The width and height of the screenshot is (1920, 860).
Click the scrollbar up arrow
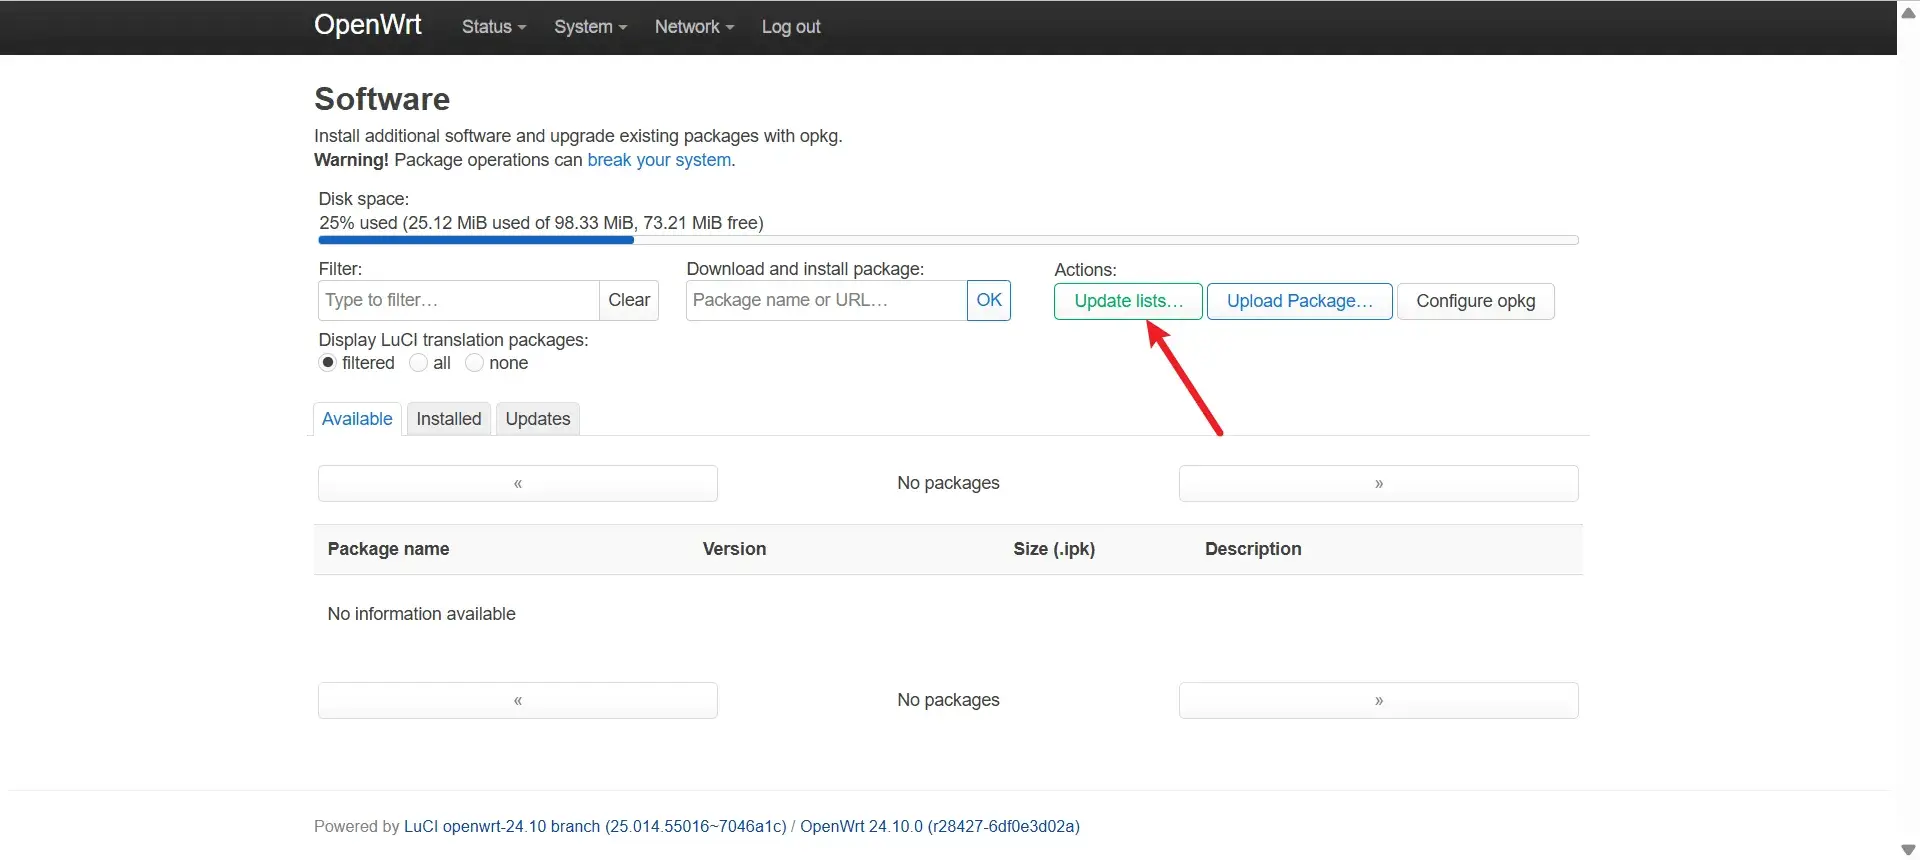click(1908, 13)
